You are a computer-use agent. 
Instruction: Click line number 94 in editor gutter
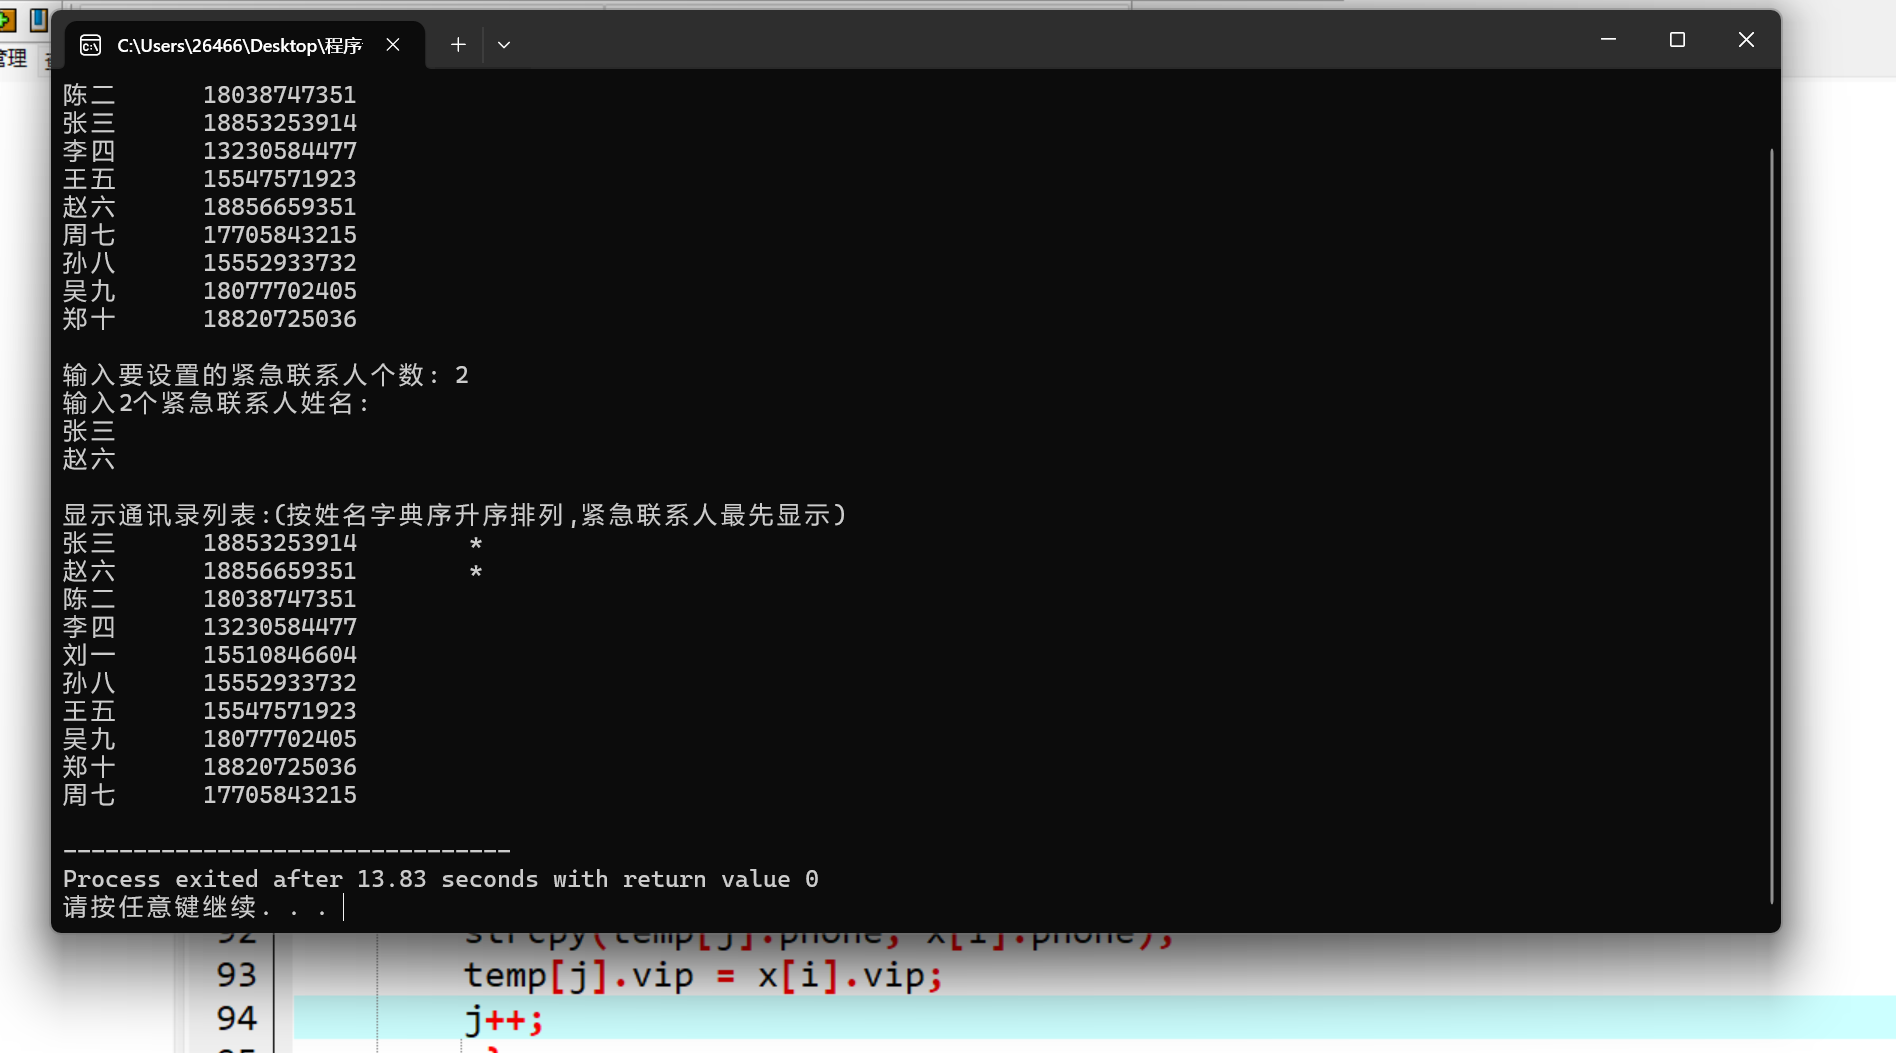click(237, 1018)
